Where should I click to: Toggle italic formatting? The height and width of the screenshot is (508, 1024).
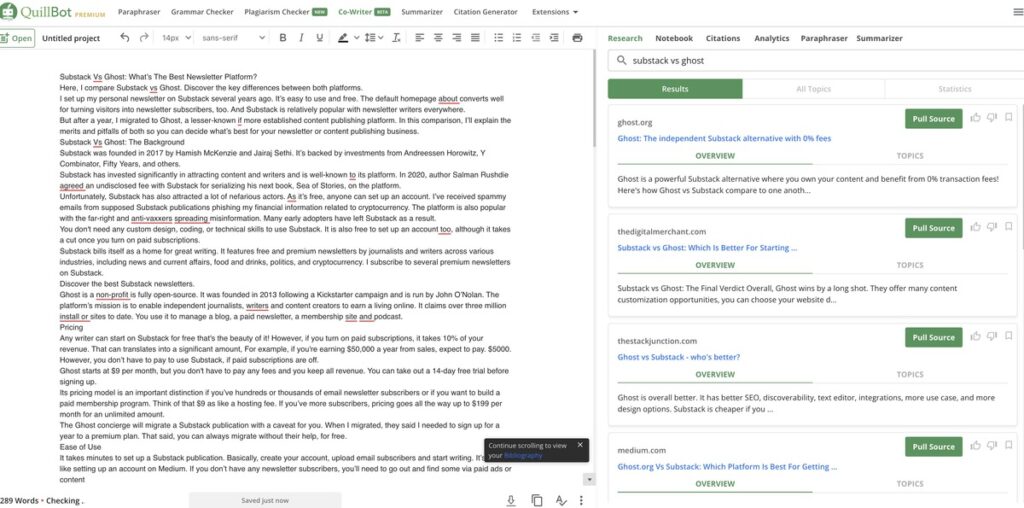coord(300,38)
